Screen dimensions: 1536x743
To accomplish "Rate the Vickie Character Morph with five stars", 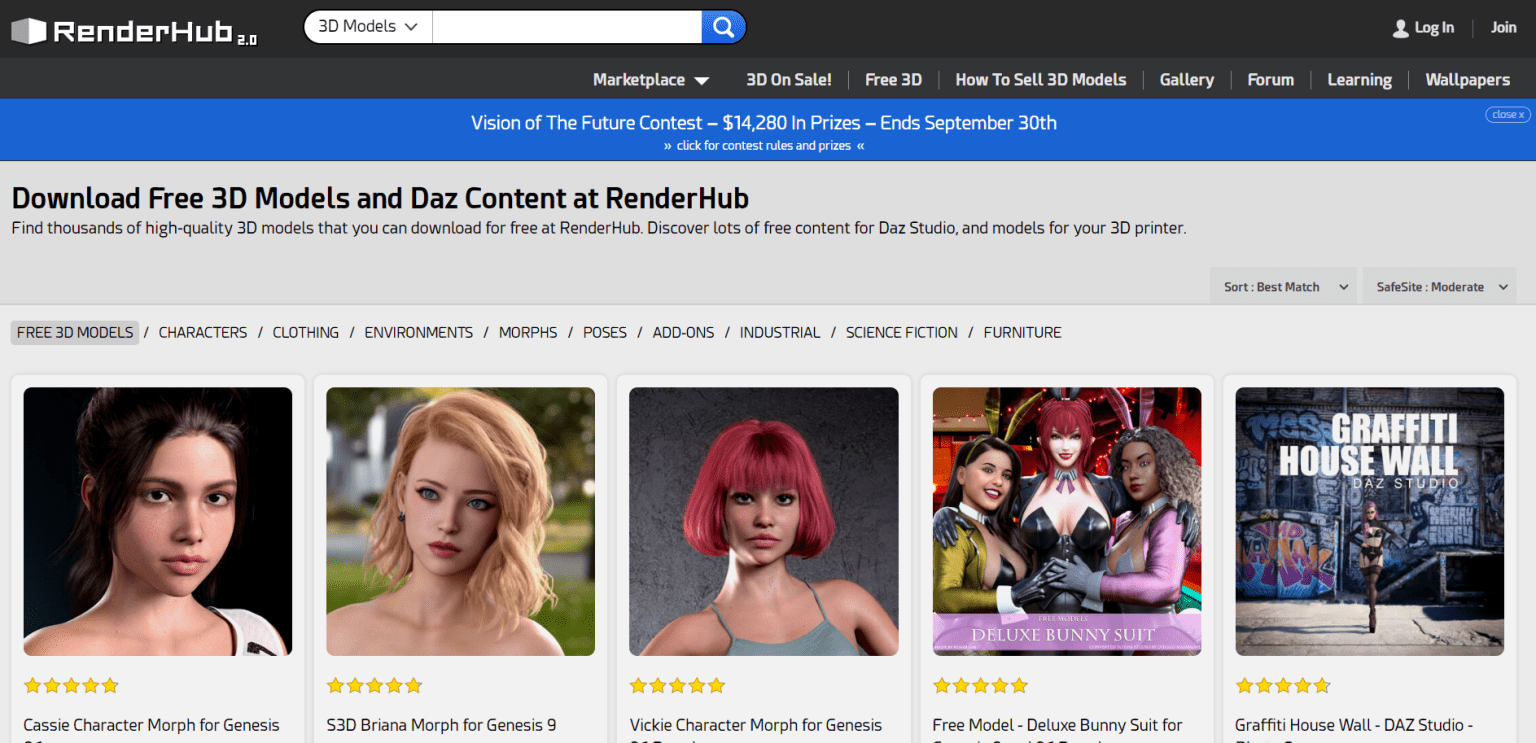I will click(716, 685).
